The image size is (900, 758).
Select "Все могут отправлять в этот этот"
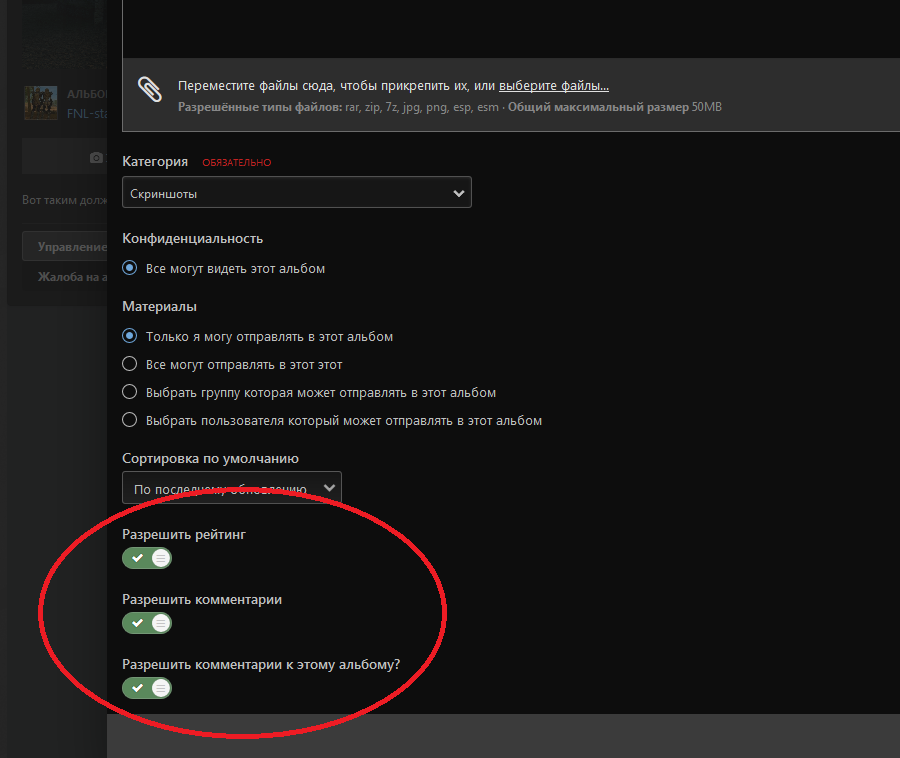tap(129, 365)
